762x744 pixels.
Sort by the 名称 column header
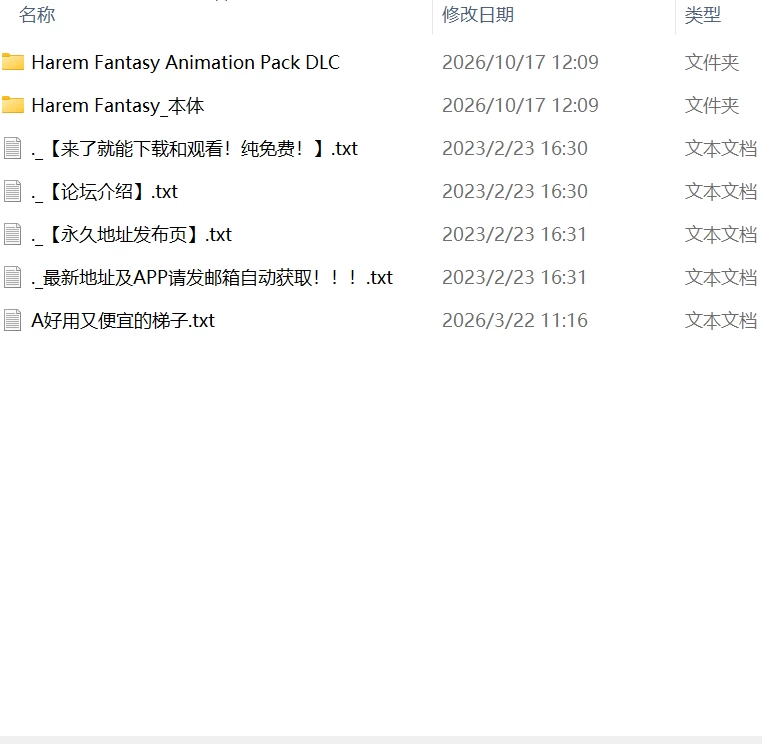[37, 15]
